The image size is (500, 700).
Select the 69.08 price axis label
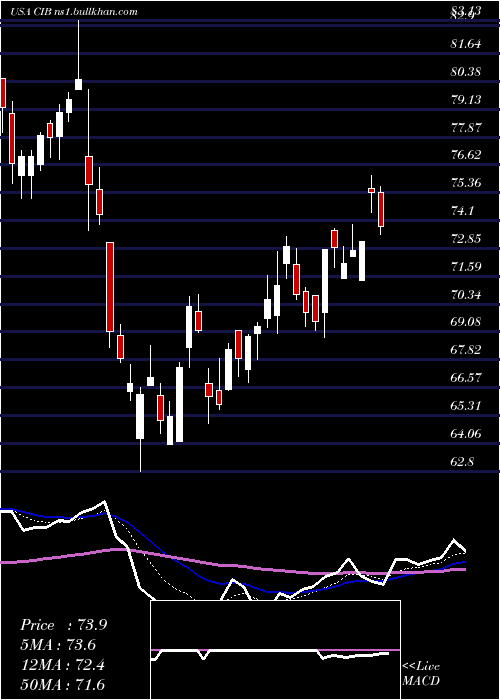pos(466,322)
